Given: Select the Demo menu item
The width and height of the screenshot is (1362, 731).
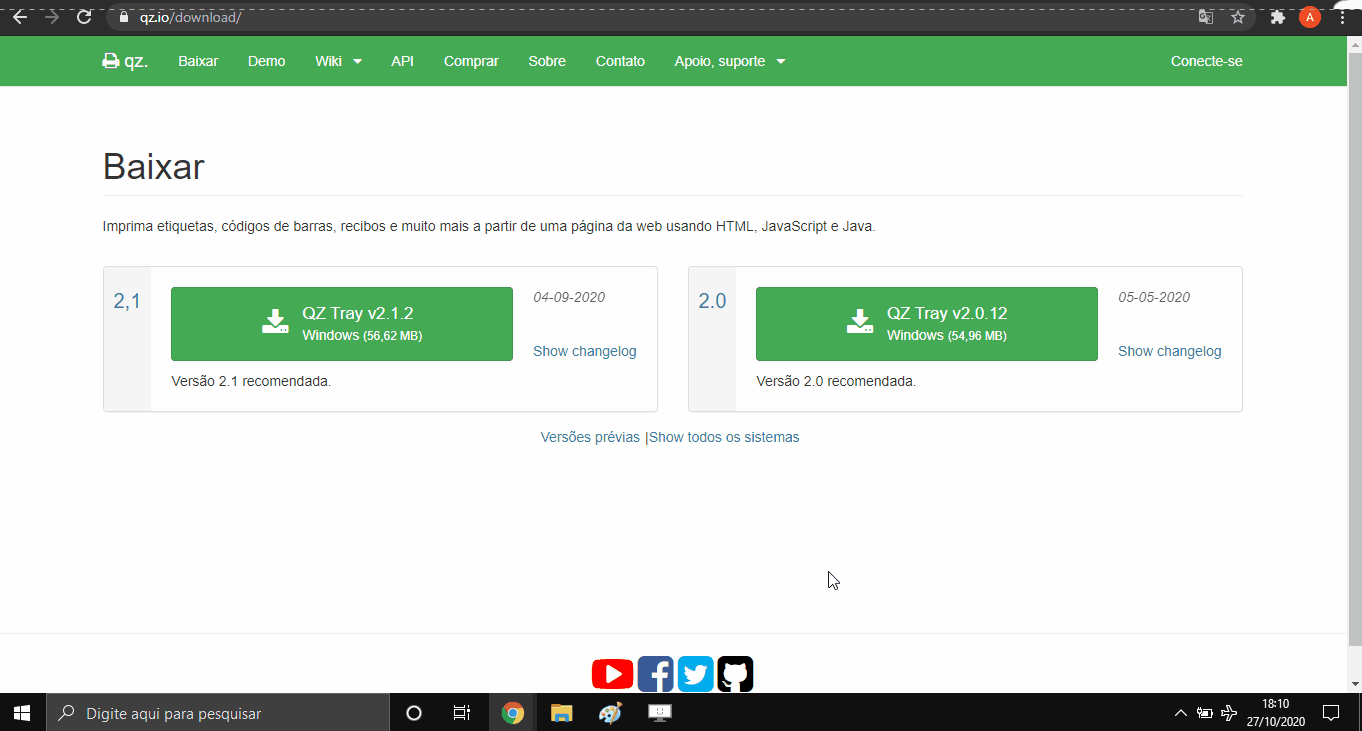Looking at the screenshot, I should click(266, 60).
